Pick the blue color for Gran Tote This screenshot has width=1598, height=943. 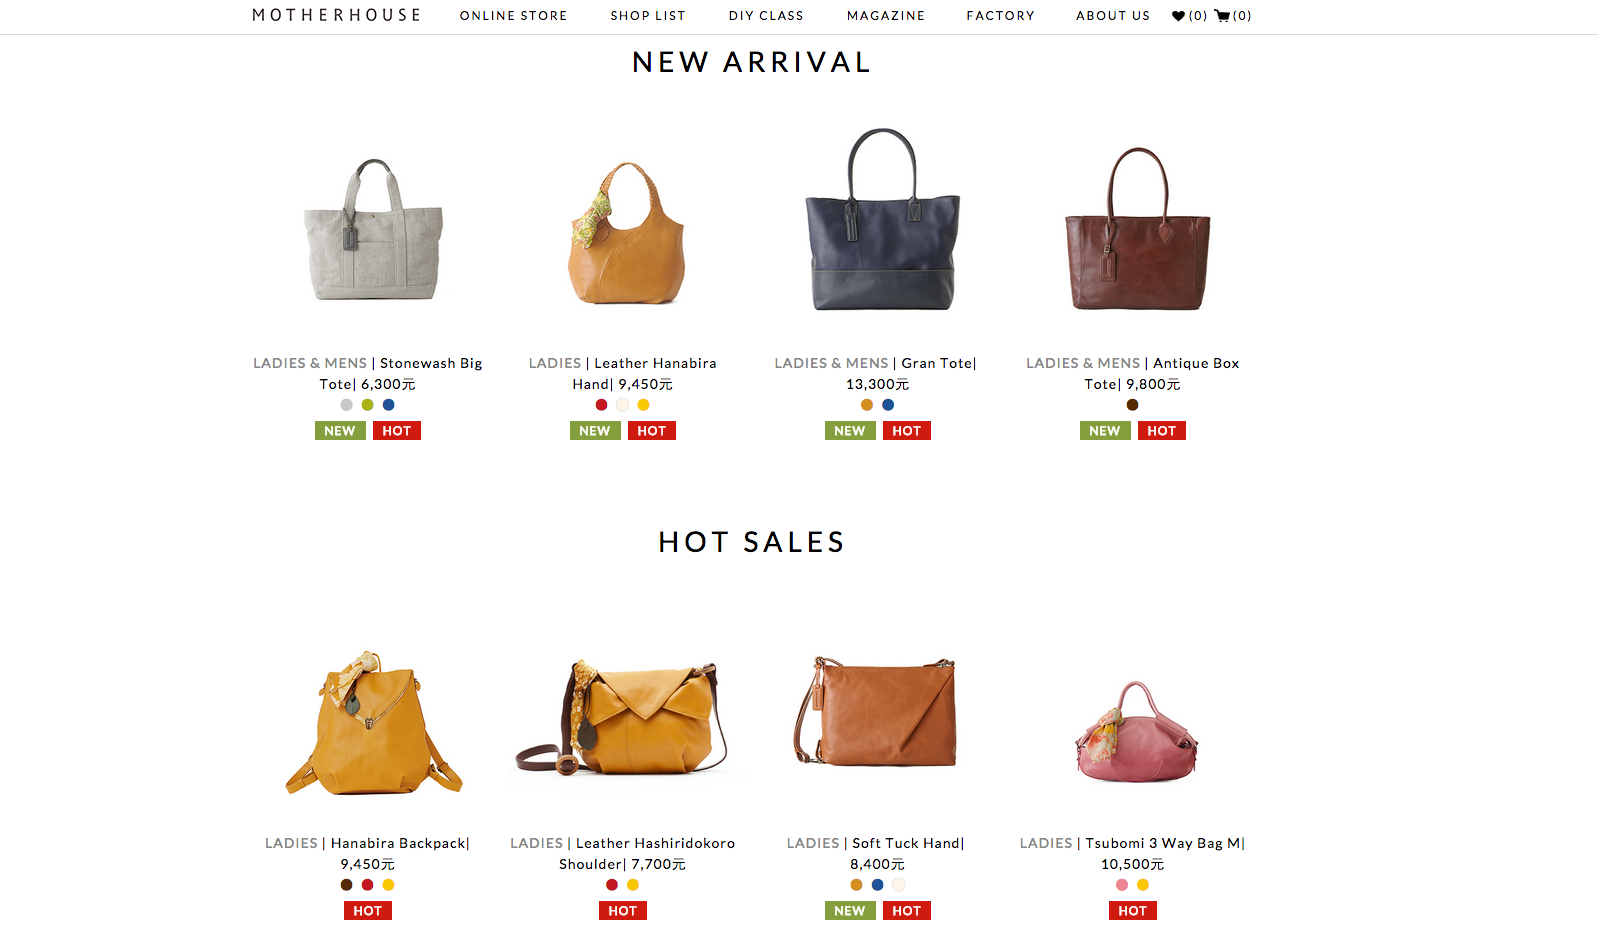pos(888,405)
